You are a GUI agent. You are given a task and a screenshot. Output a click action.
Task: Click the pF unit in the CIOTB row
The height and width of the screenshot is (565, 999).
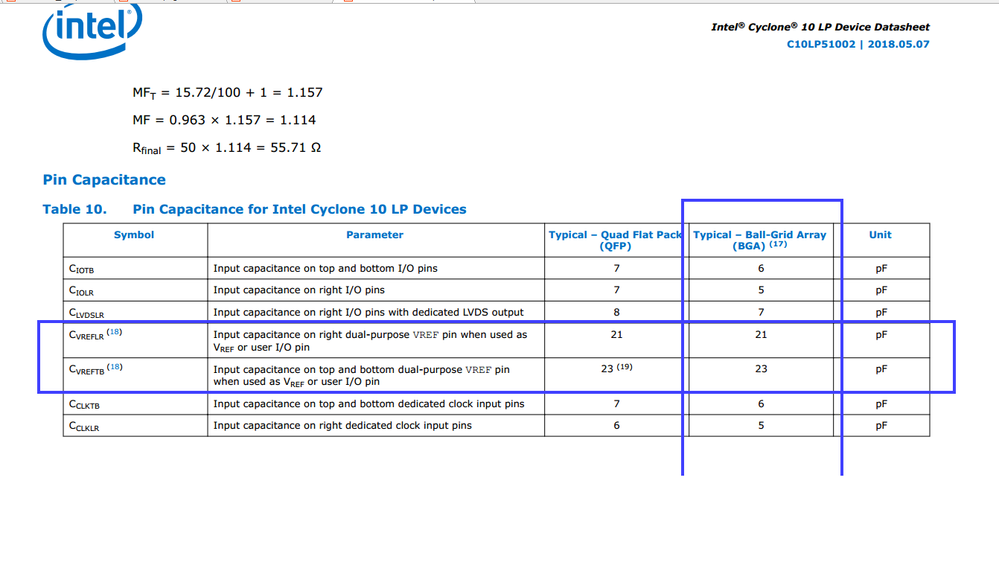[881, 269]
